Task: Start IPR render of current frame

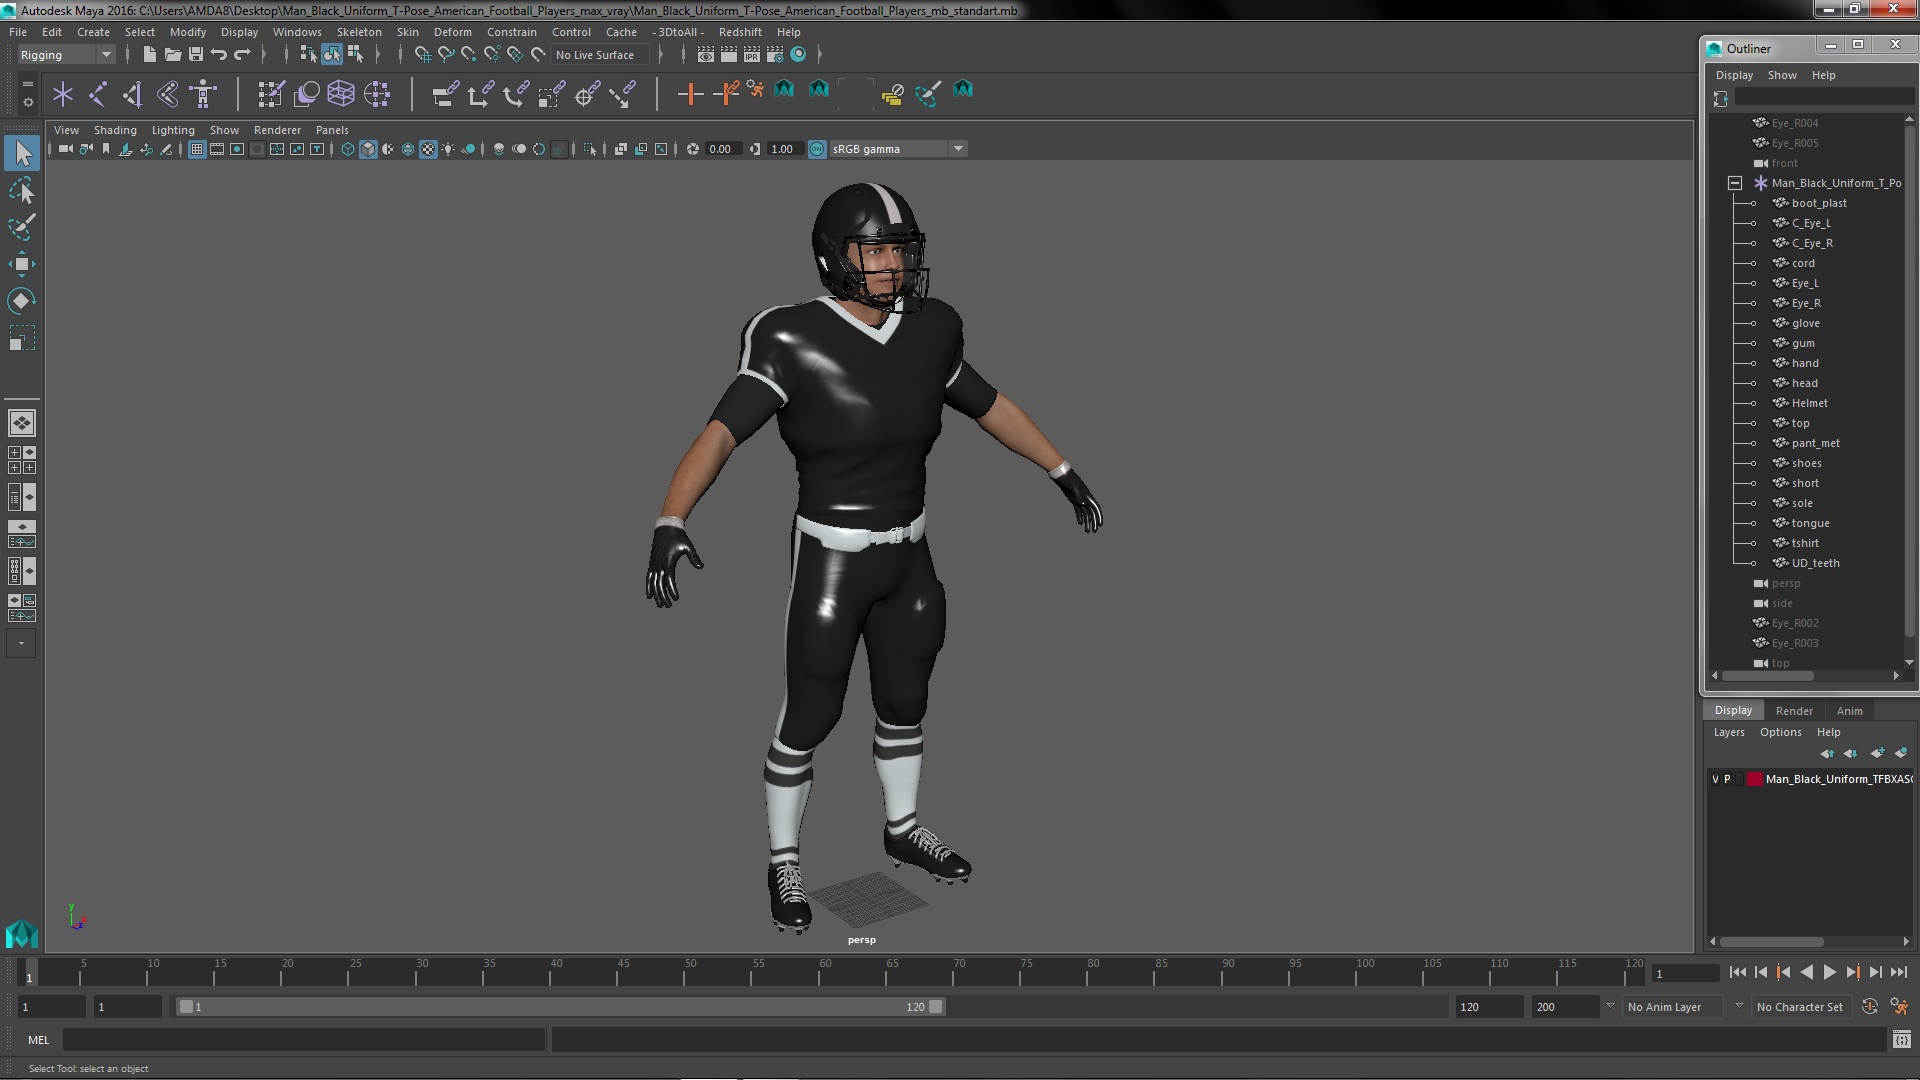Action: [x=752, y=54]
